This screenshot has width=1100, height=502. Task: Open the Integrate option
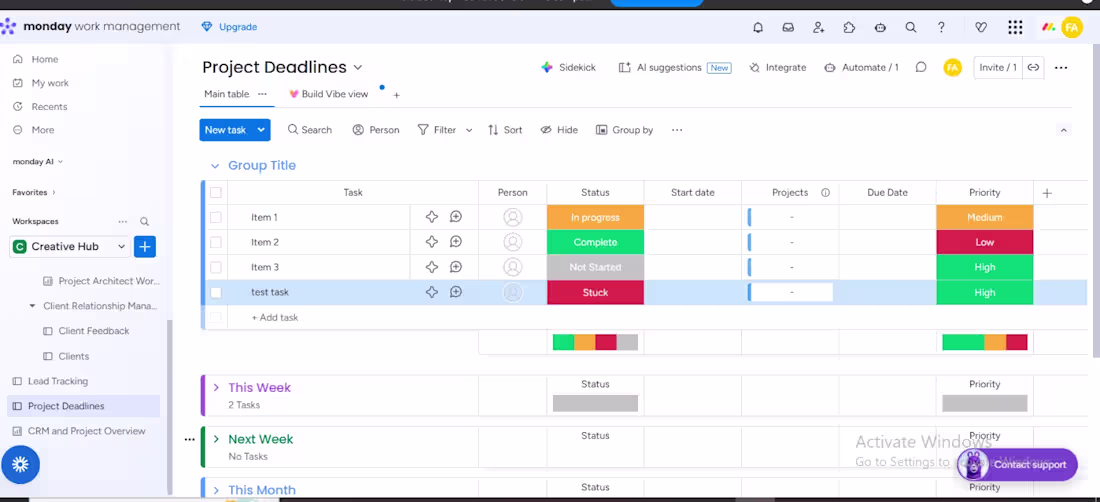(778, 67)
